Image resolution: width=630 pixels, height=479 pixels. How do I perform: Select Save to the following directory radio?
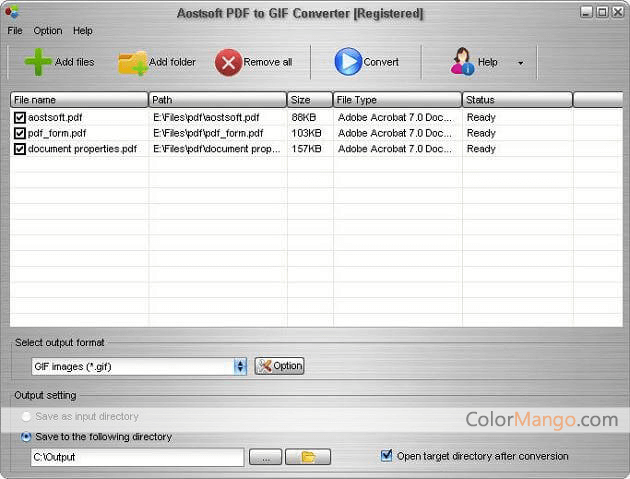pos(26,437)
